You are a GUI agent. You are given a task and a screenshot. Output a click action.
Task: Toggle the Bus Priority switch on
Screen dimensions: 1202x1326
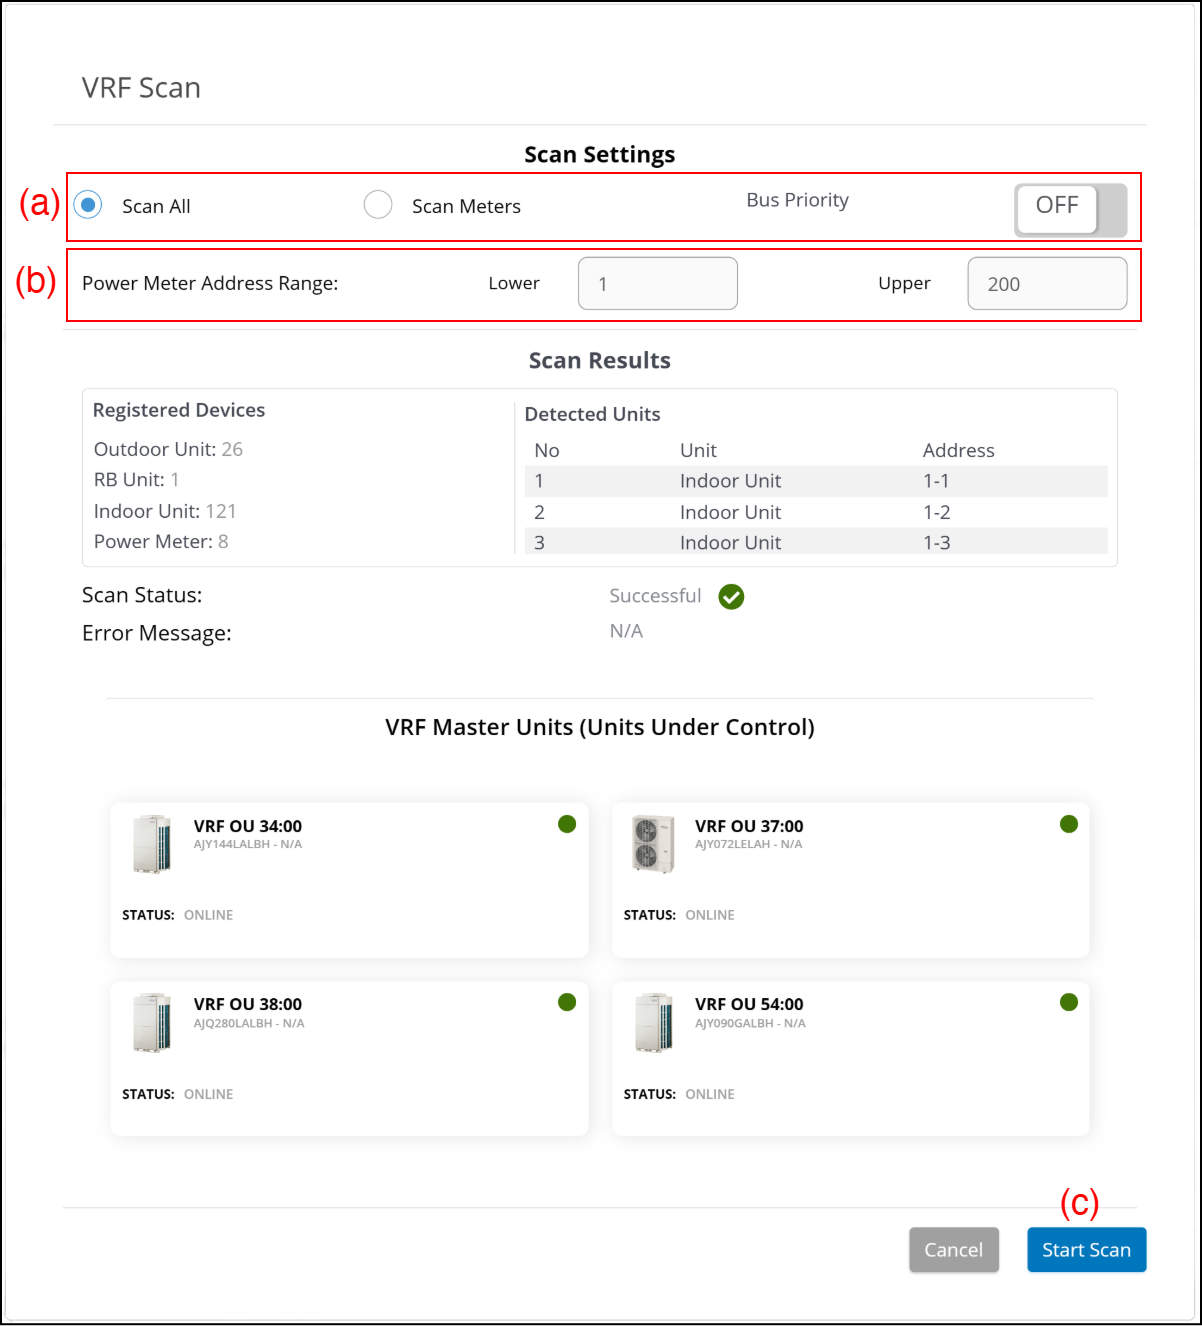(x=1070, y=210)
